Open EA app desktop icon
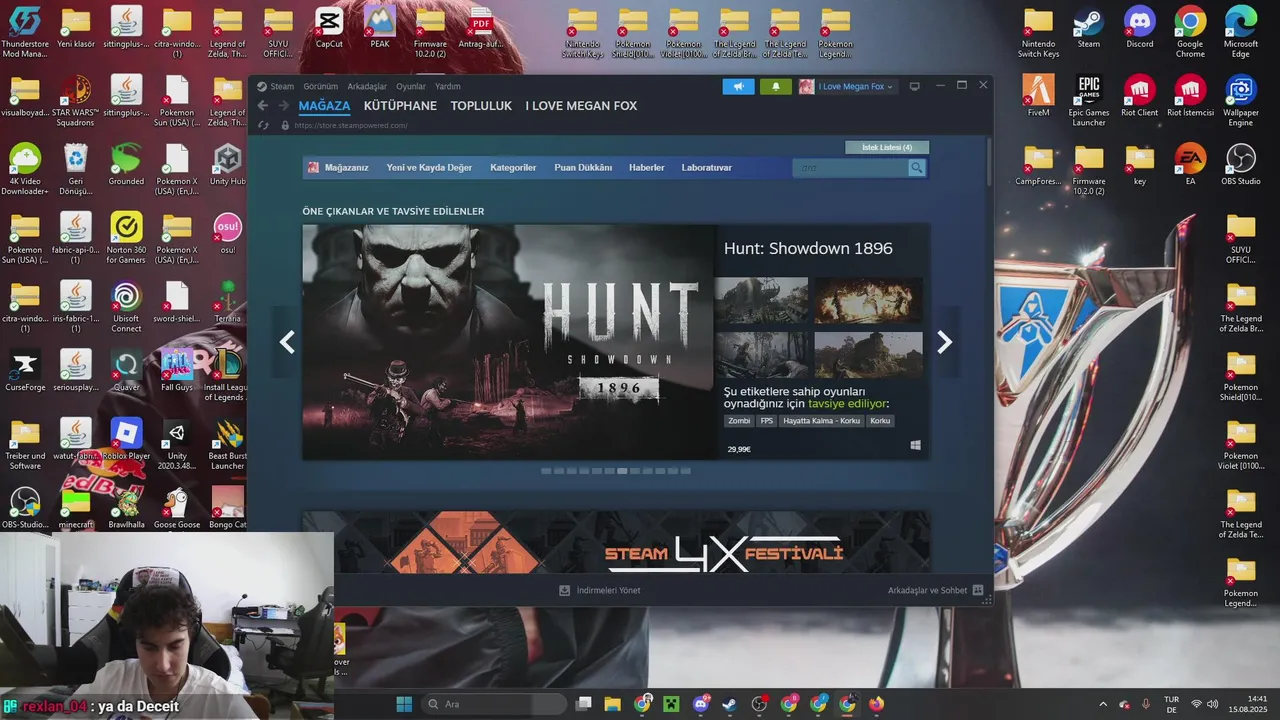 (1190, 165)
